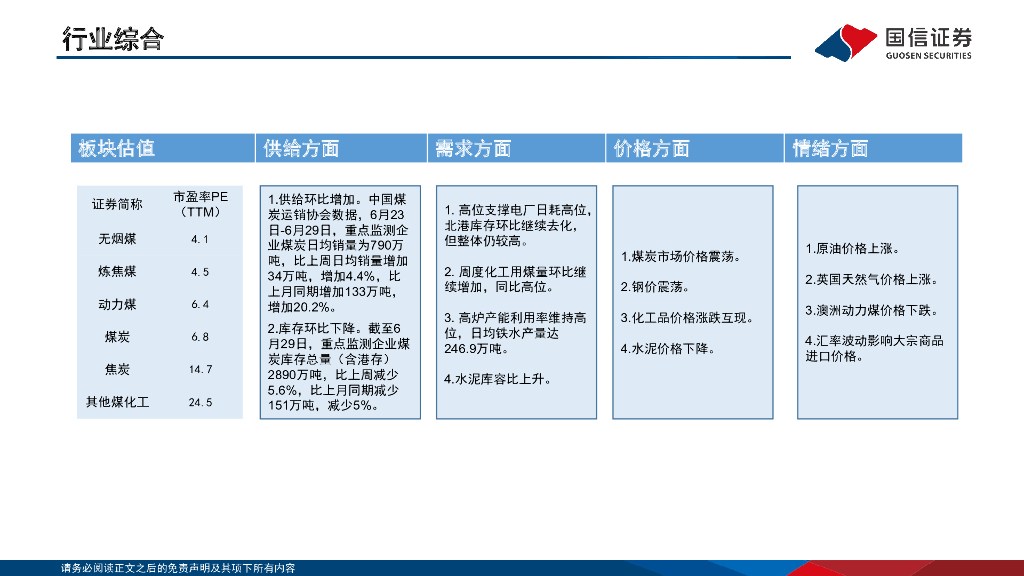1024x576 pixels.
Task: Click the PE value 24.5
Action: click(200, 402)
